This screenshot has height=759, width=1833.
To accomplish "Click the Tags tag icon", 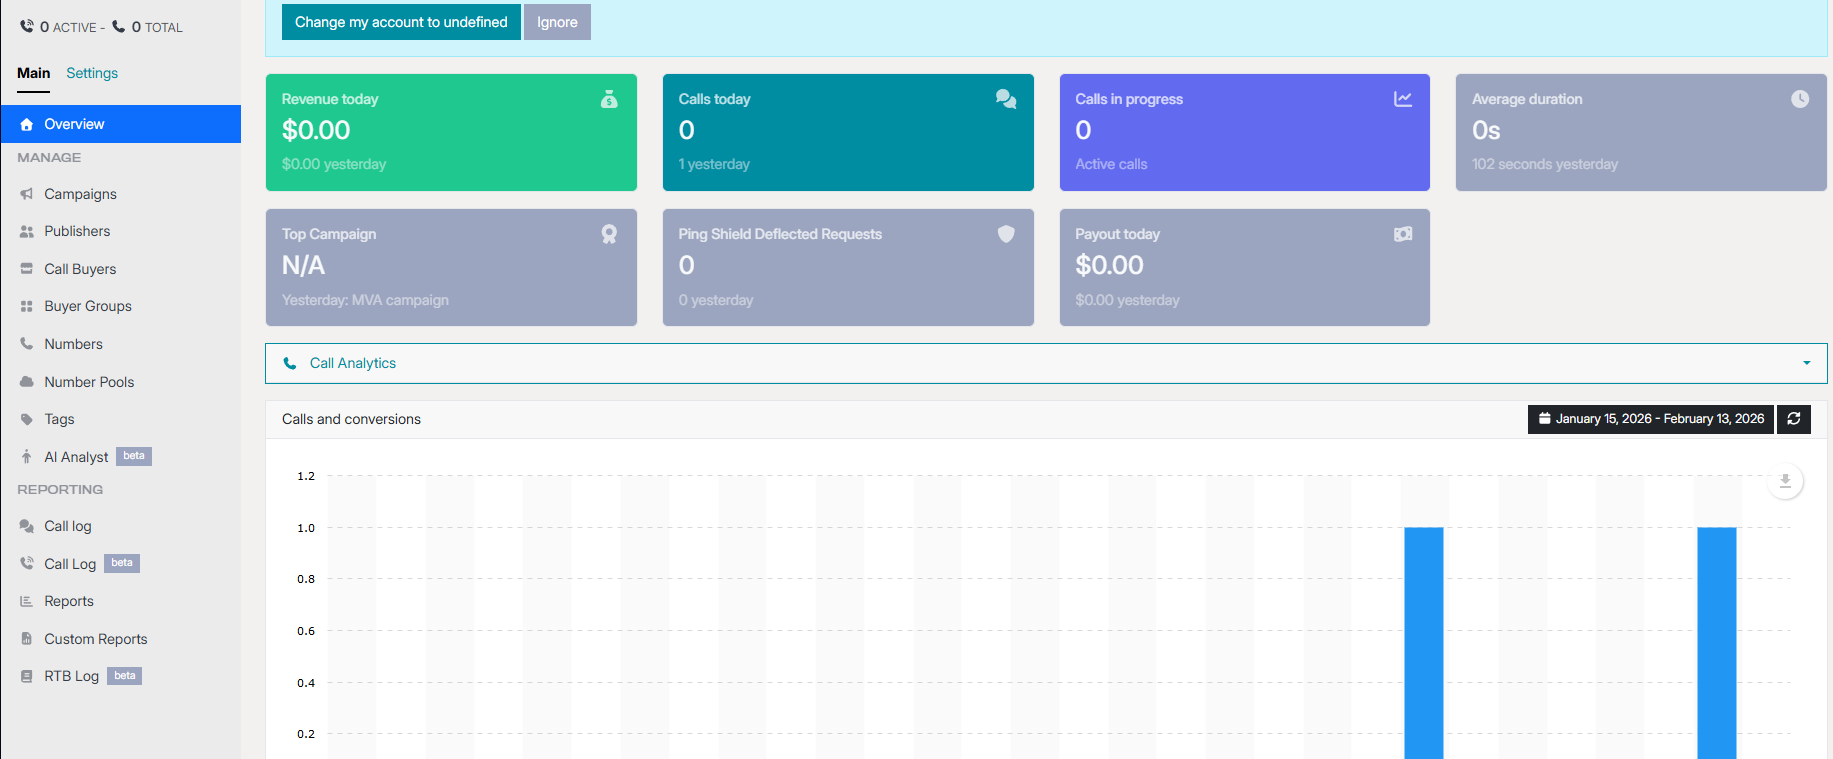I will [x=27, y=419].
